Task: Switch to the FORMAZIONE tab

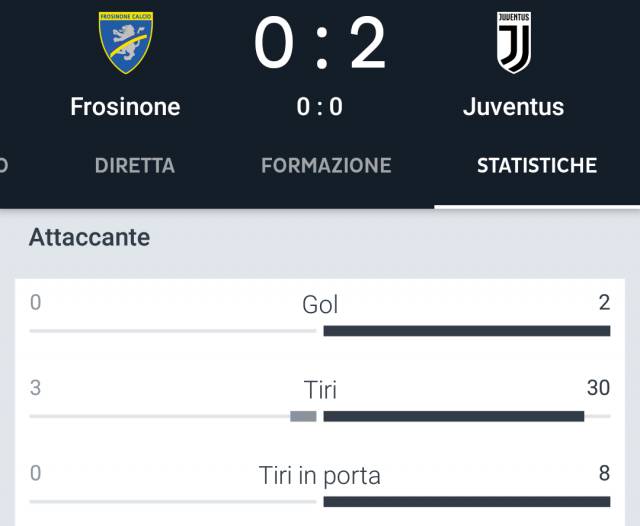Action: (x=326, y=166)
